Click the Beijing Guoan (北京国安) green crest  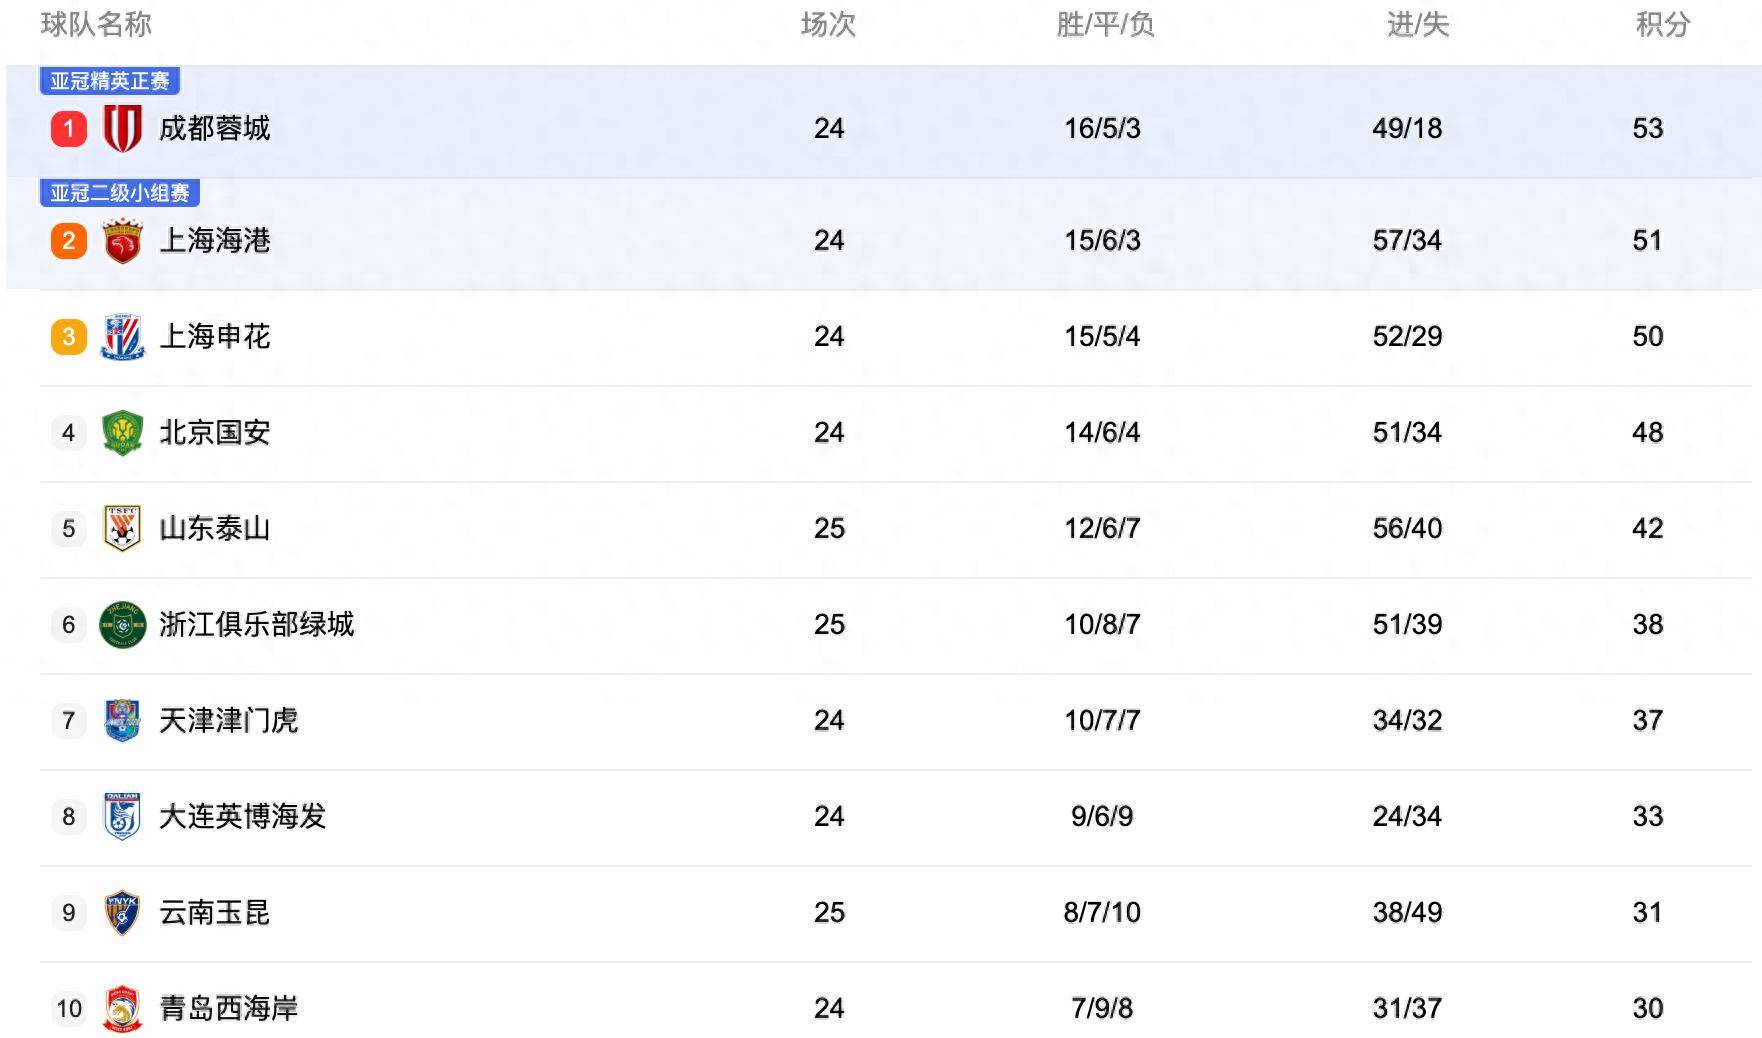pyautogui.click(x=123, y=433)
